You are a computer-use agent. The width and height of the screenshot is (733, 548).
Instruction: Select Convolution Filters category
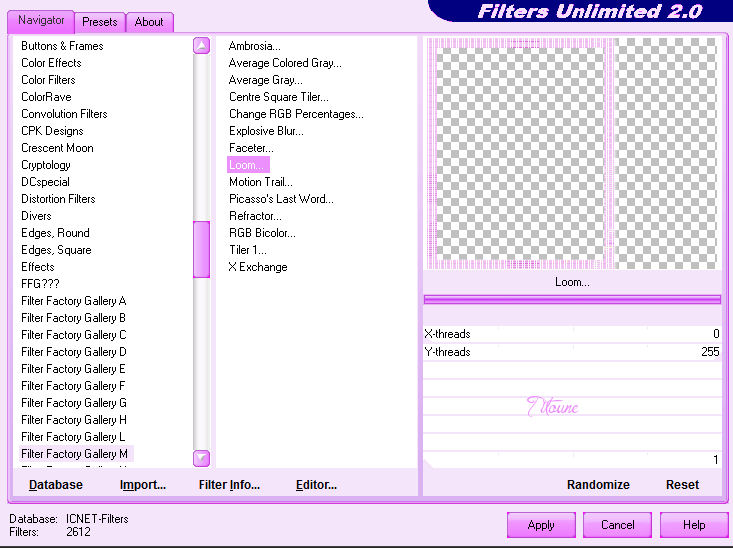[64, 114]
